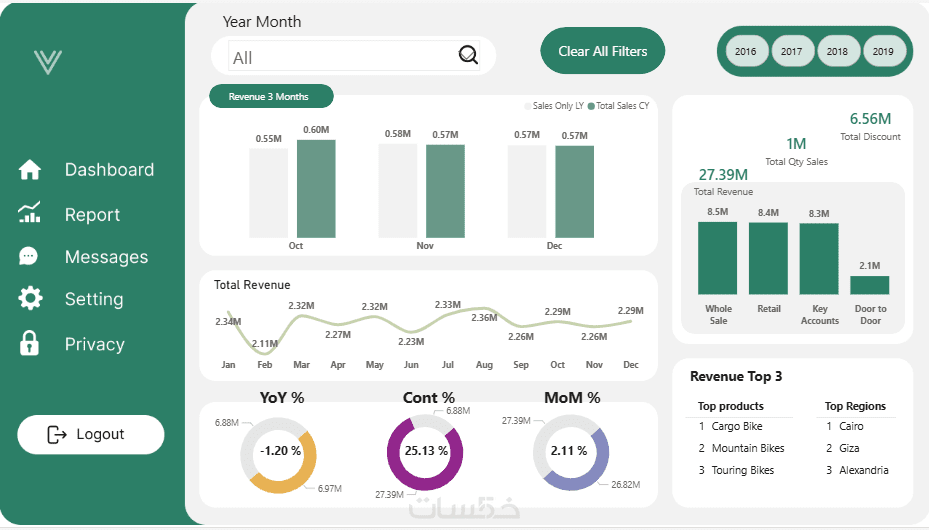Click the 6.56M Total Discount value

click(x=870, y=118)
